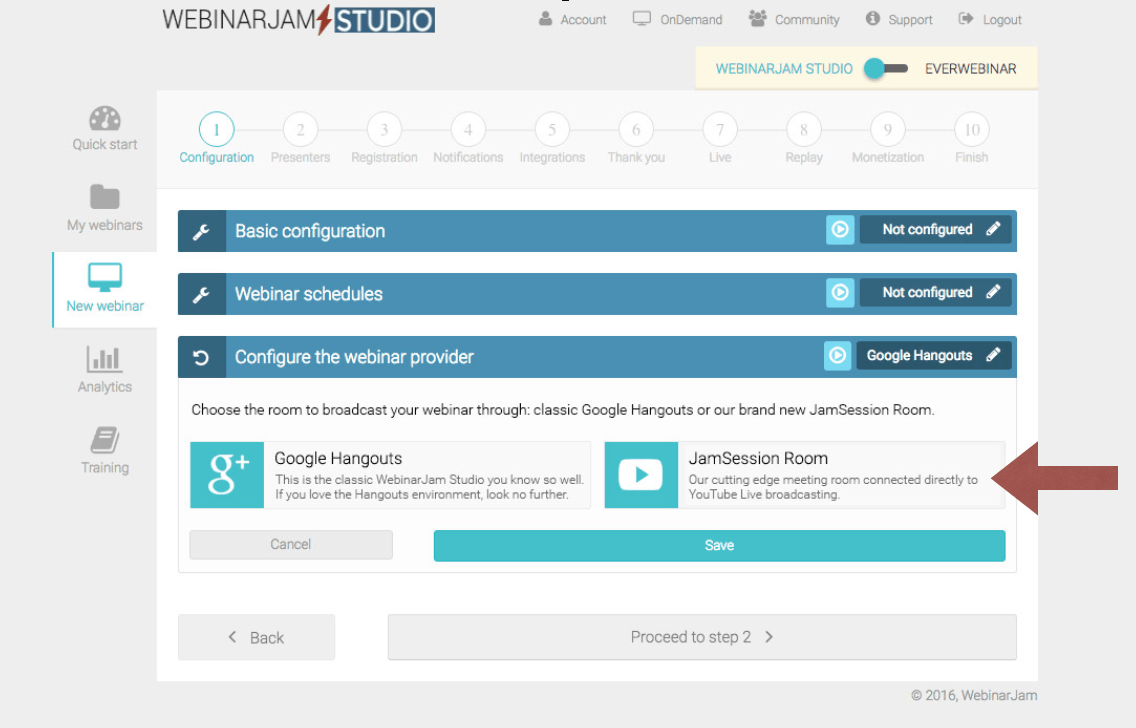Click the Back button
Screen dimensions: 1136x728
point(256,637)
